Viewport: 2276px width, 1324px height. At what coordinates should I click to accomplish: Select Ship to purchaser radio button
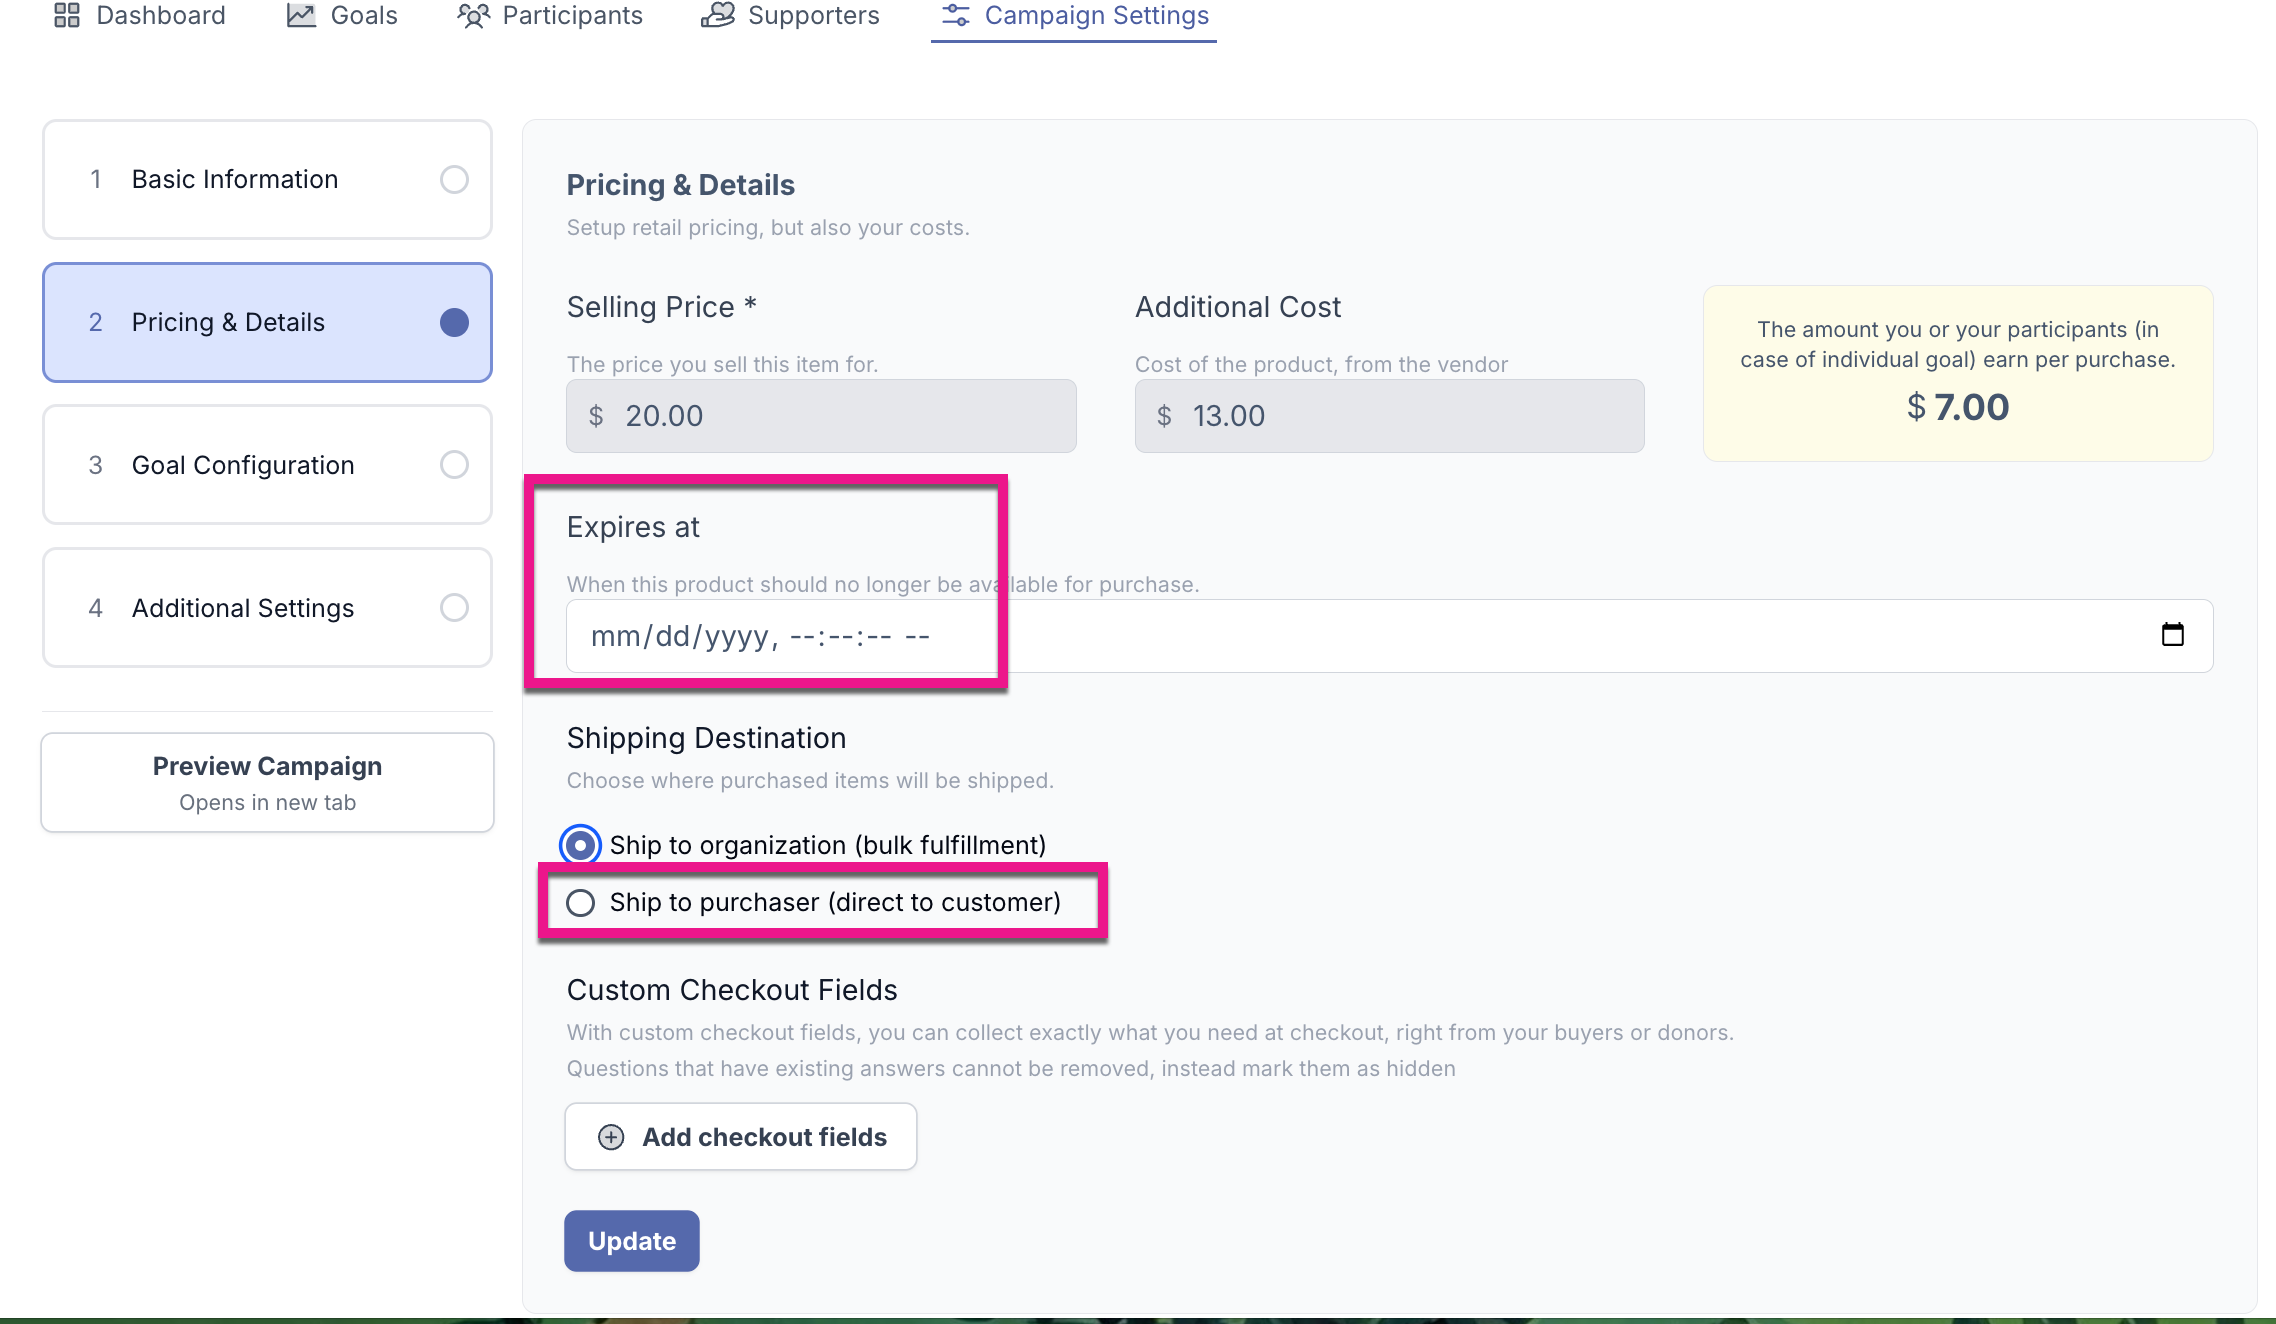(580, 903)
